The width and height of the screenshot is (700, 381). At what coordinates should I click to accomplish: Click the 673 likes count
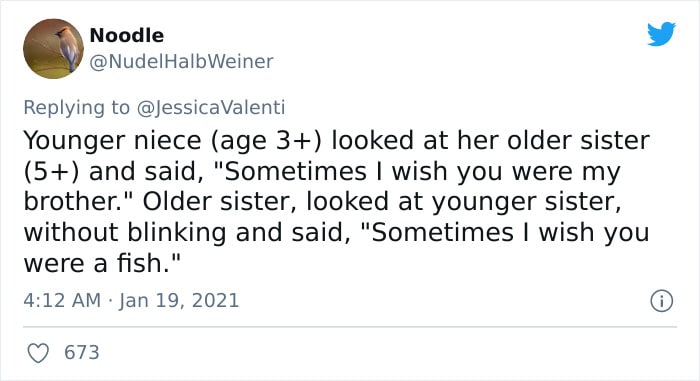82,352
